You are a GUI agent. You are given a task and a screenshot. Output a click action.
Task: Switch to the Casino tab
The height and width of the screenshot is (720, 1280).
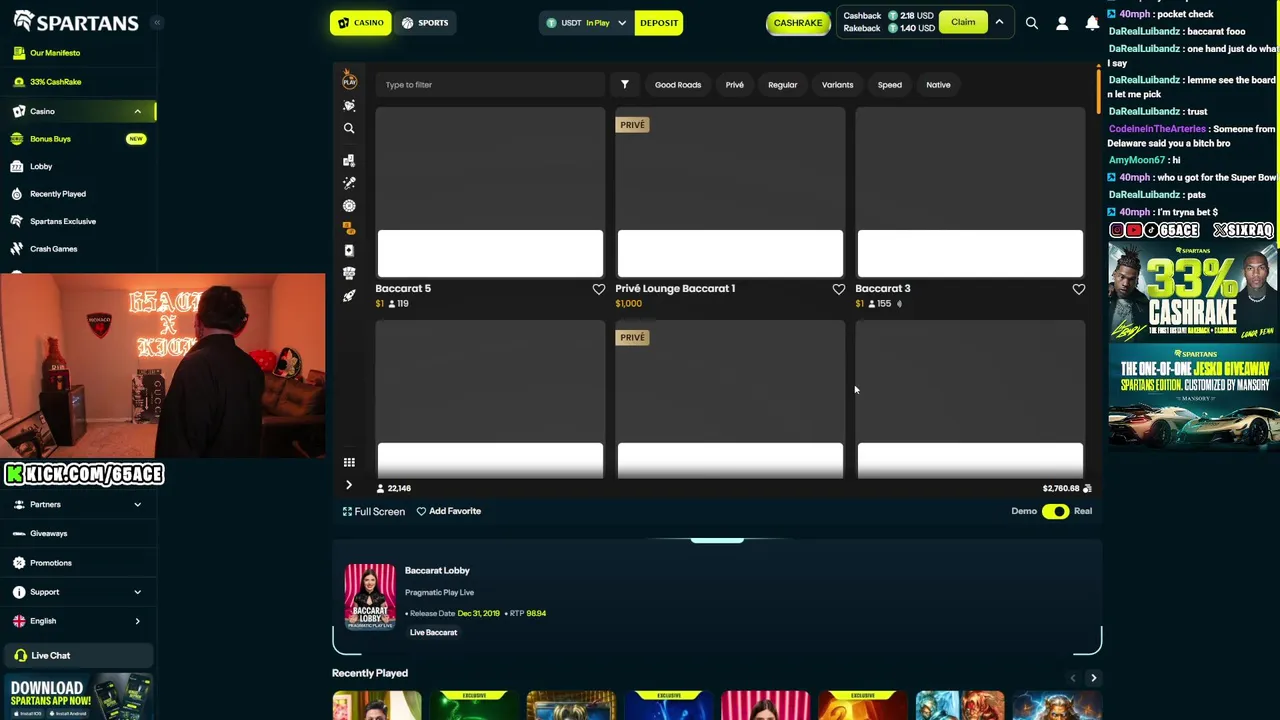point(361,23)
